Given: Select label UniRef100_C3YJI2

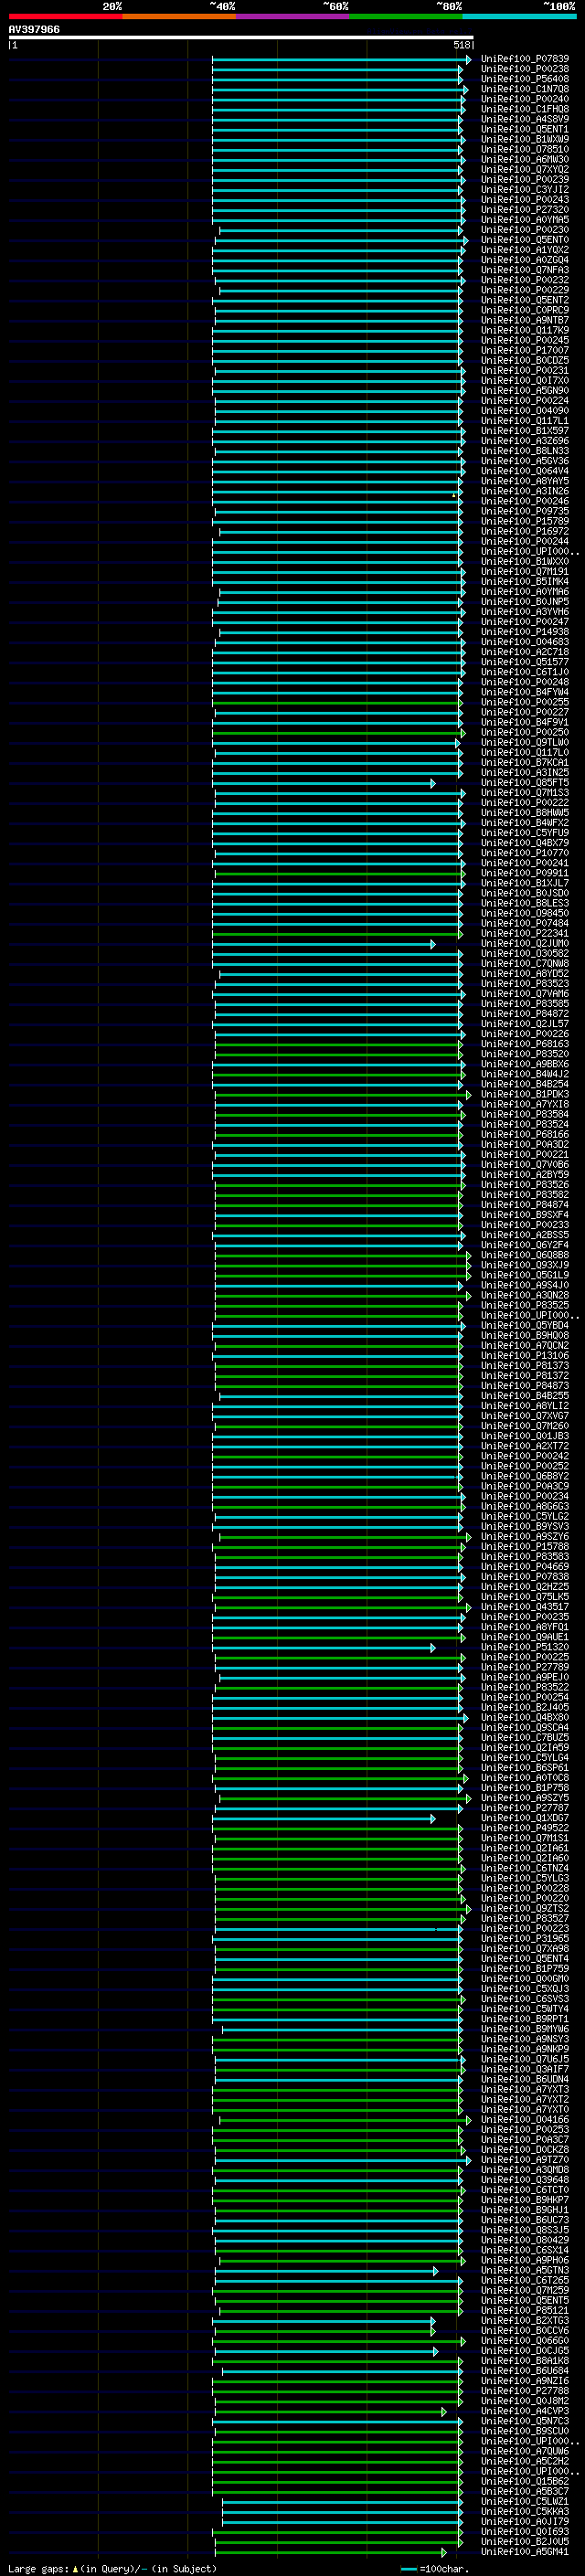Looking at the screenshot, I should (x=524, y=189).
